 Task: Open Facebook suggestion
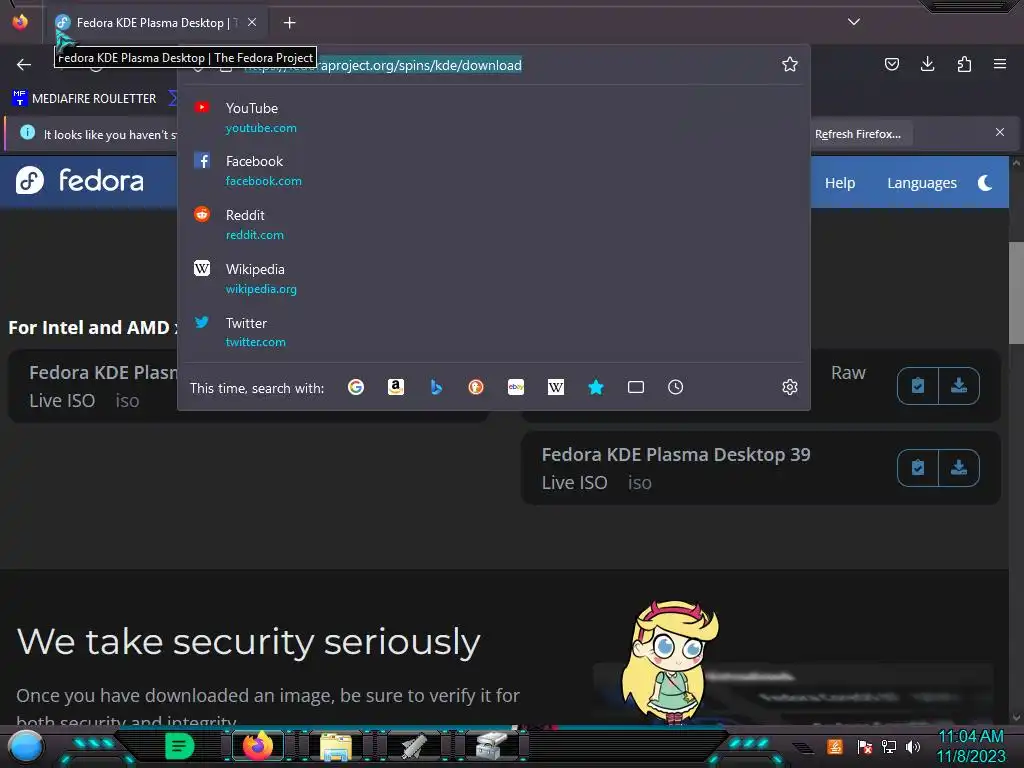pyautogui.click(x=494, y=170)
